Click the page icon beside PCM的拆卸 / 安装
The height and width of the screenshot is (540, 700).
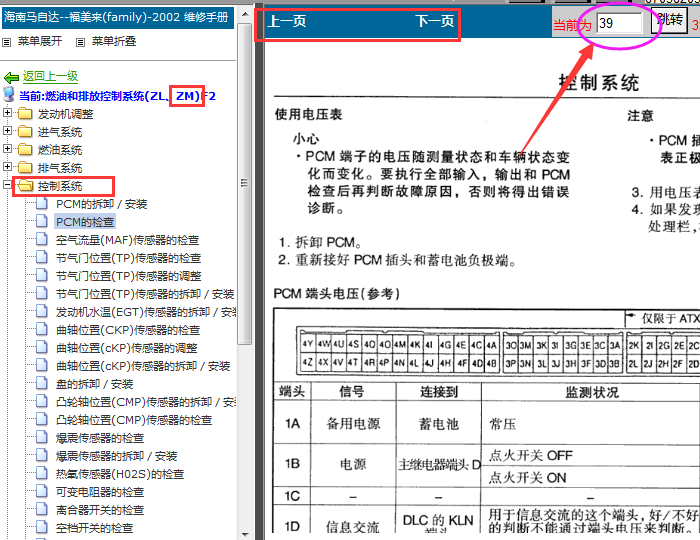42,204
